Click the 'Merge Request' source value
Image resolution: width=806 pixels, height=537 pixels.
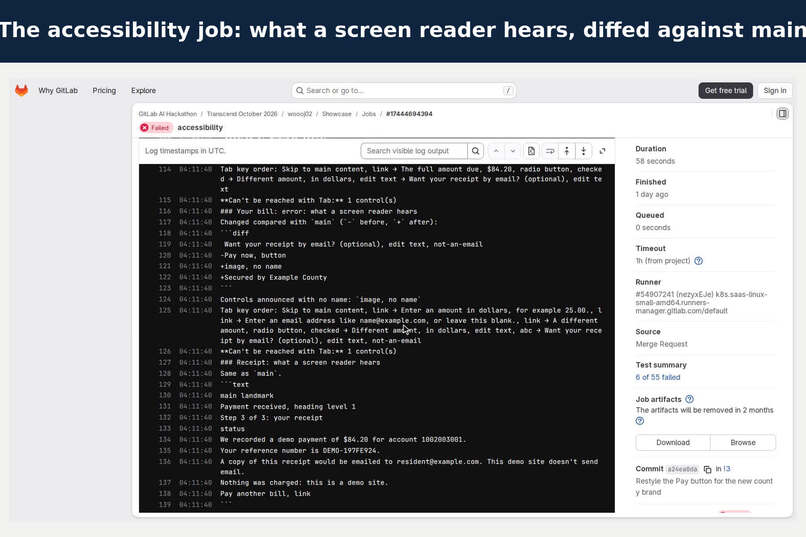coord(661,344)
